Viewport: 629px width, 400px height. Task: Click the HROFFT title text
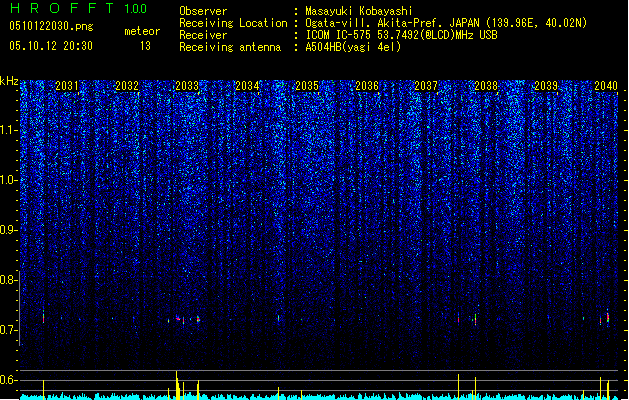tap(62, 8)
